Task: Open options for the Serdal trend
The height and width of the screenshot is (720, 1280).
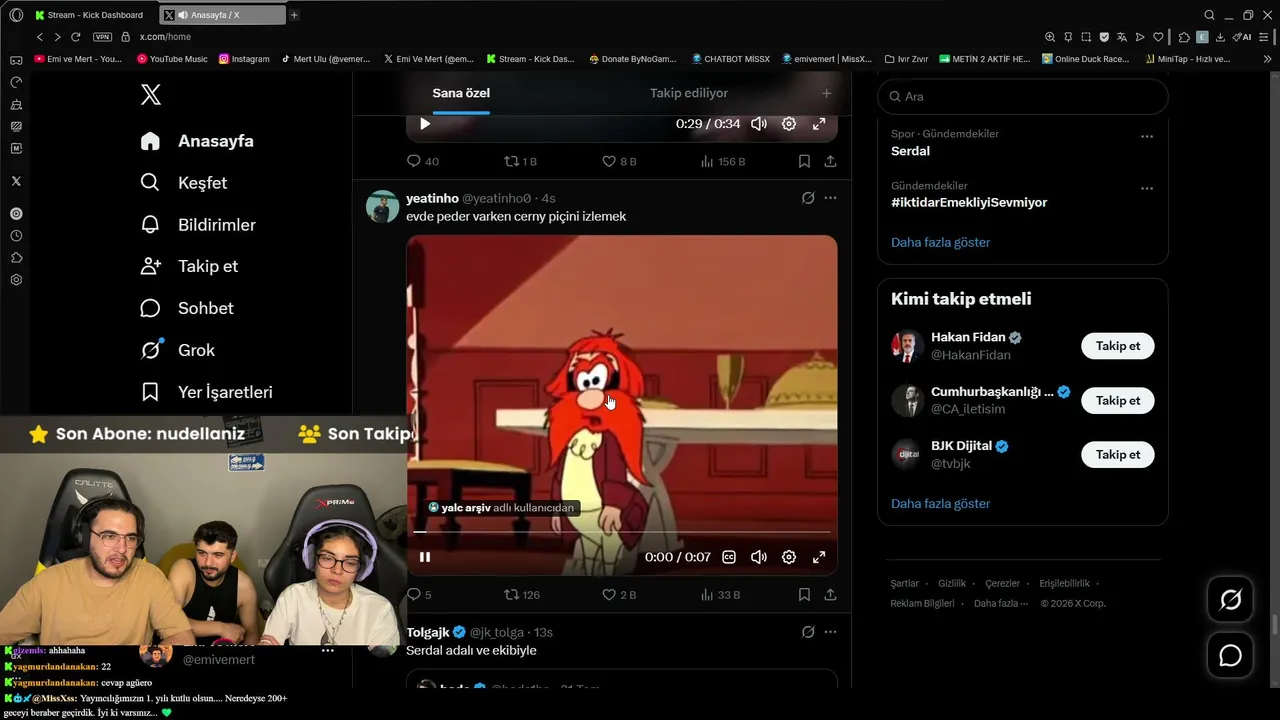Action: (1147, 136)
